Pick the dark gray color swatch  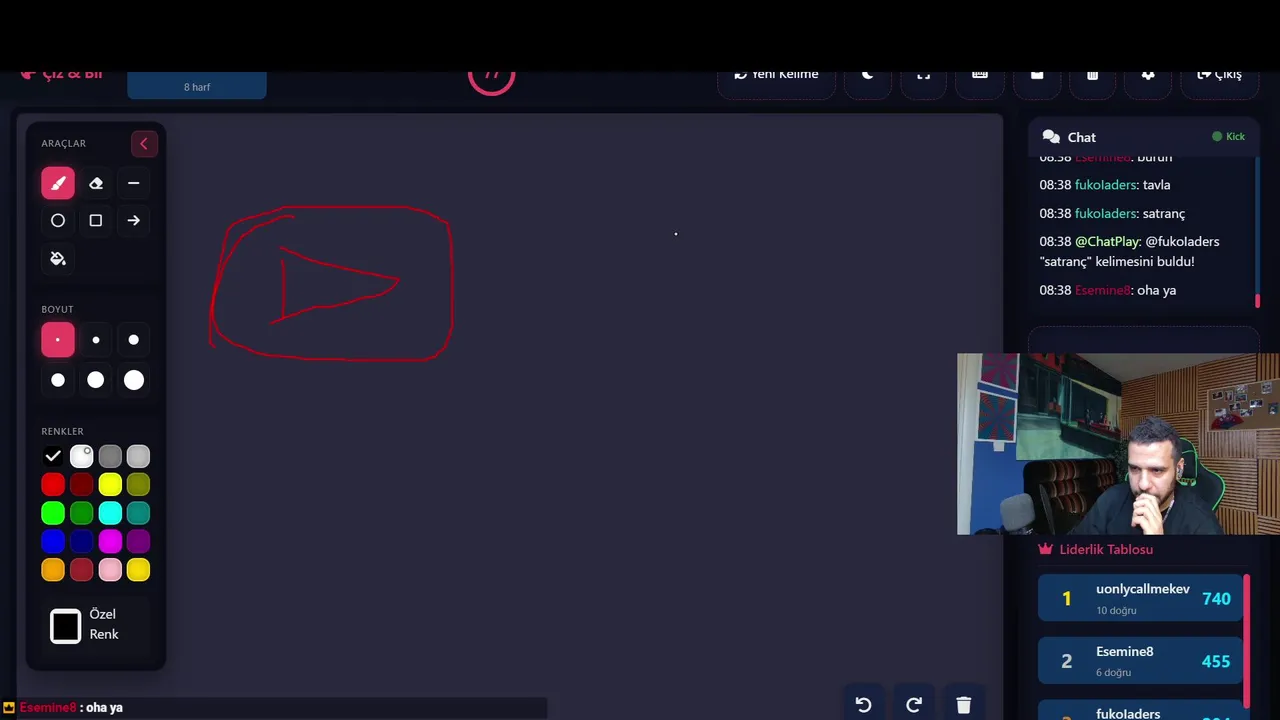110,456
